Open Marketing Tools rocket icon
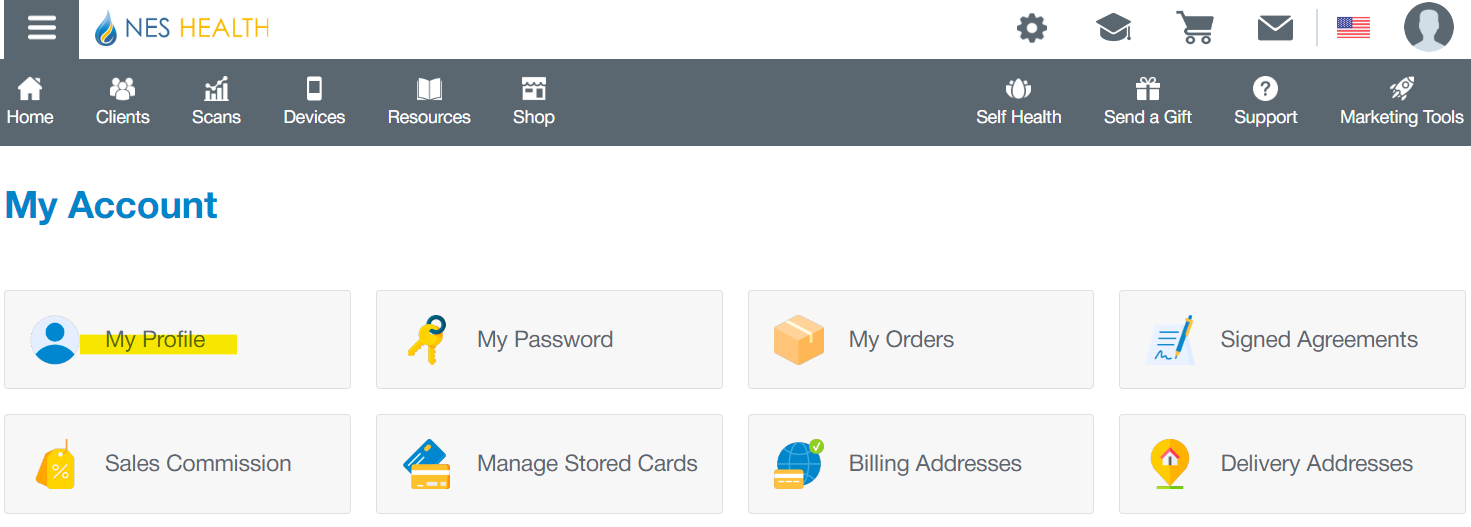1471x527 pixels. [x=1401, y=102]
